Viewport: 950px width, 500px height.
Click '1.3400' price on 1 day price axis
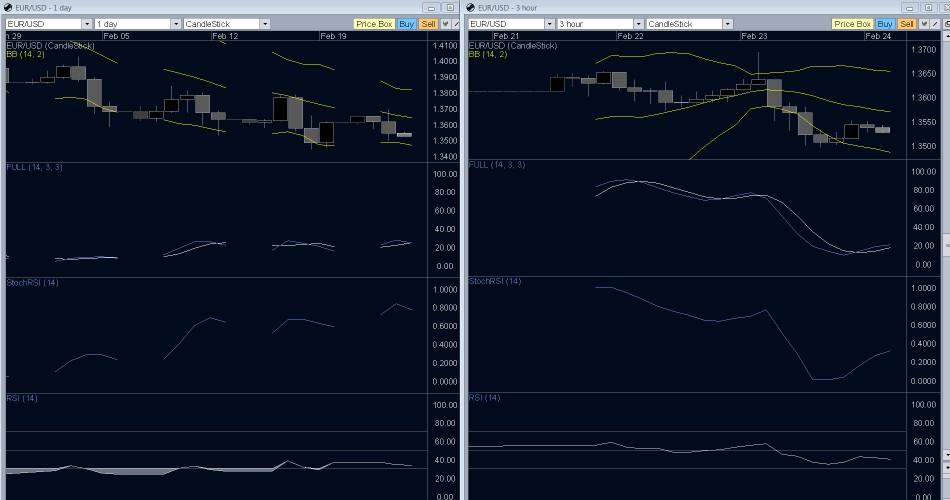445,156
